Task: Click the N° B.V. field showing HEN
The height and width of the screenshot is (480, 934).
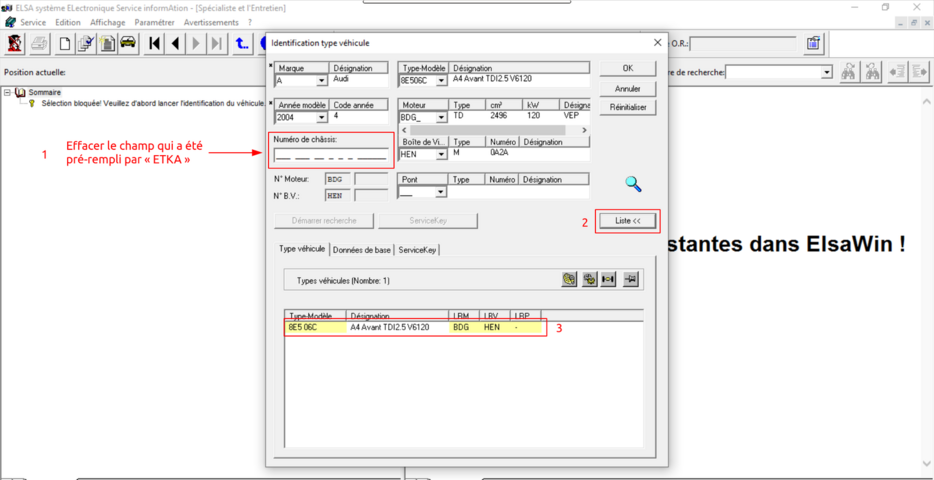Action: (337, 195)
